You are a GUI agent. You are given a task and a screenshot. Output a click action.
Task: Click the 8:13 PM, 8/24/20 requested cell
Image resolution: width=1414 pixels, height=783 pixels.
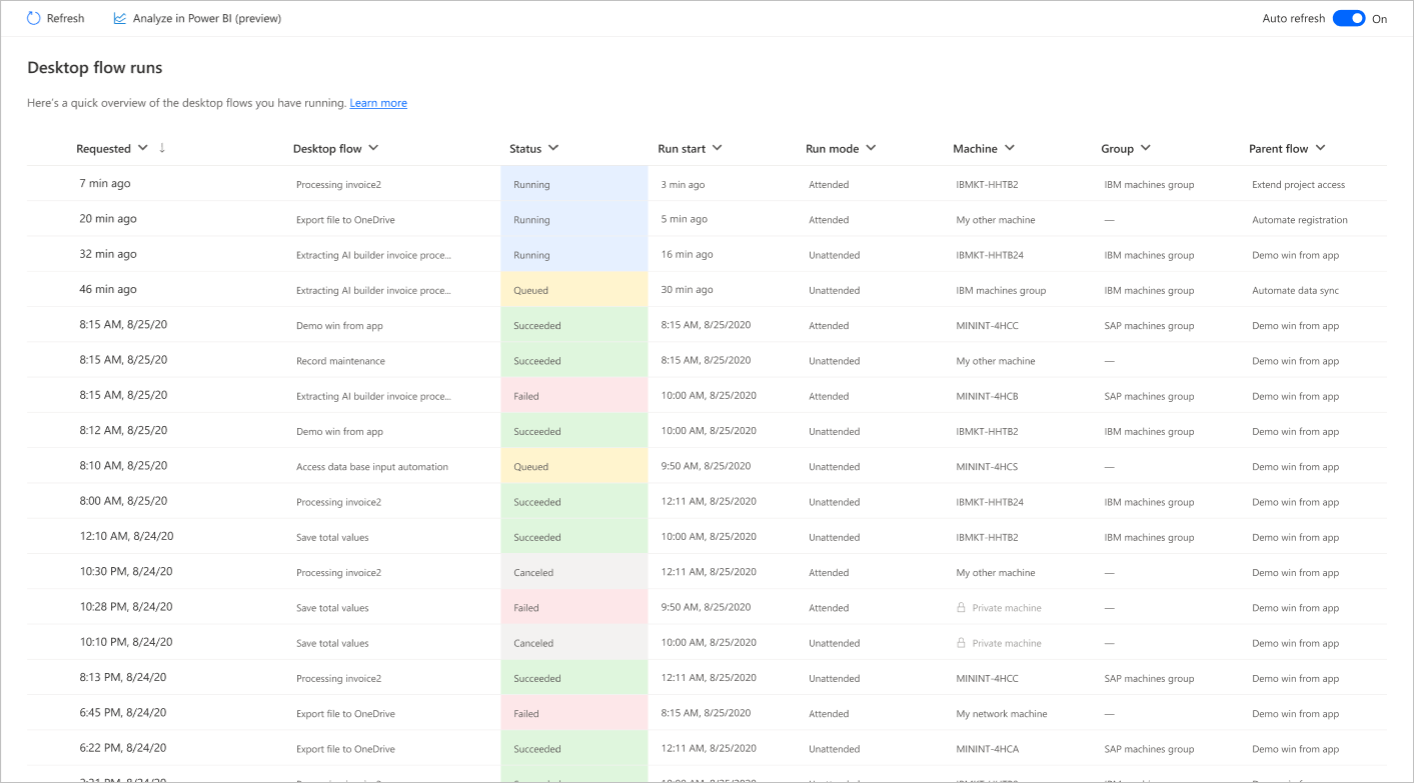[x=123, y=677]
